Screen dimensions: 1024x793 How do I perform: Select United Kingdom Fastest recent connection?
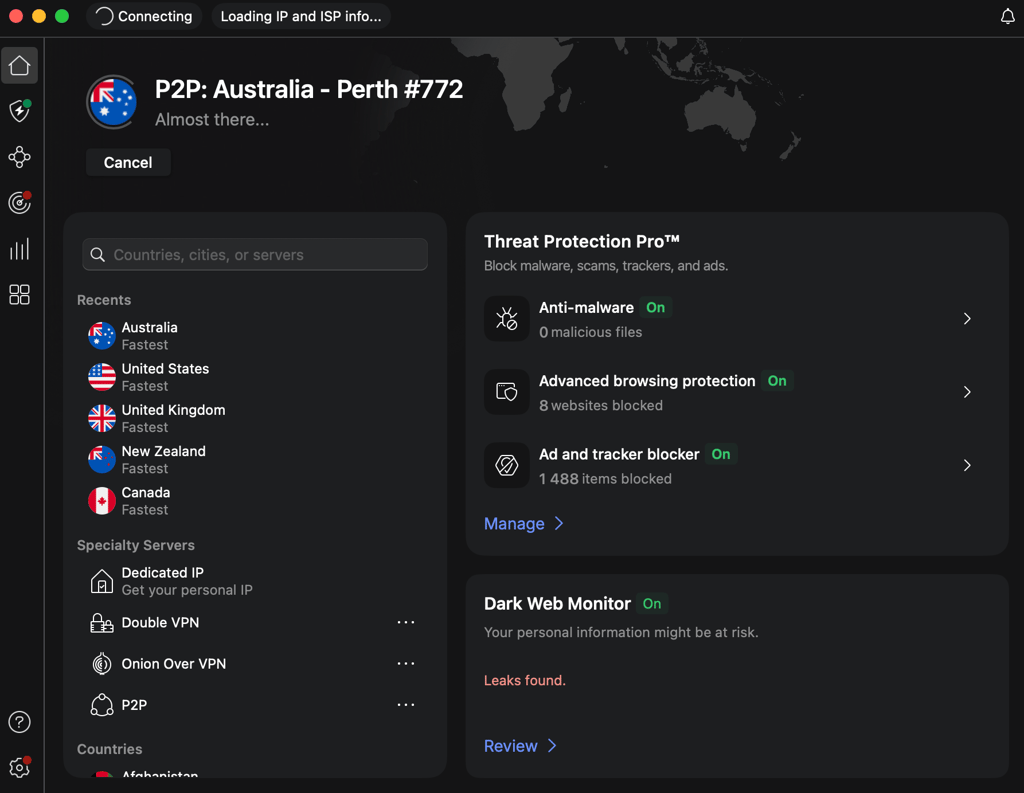(255, 418)
